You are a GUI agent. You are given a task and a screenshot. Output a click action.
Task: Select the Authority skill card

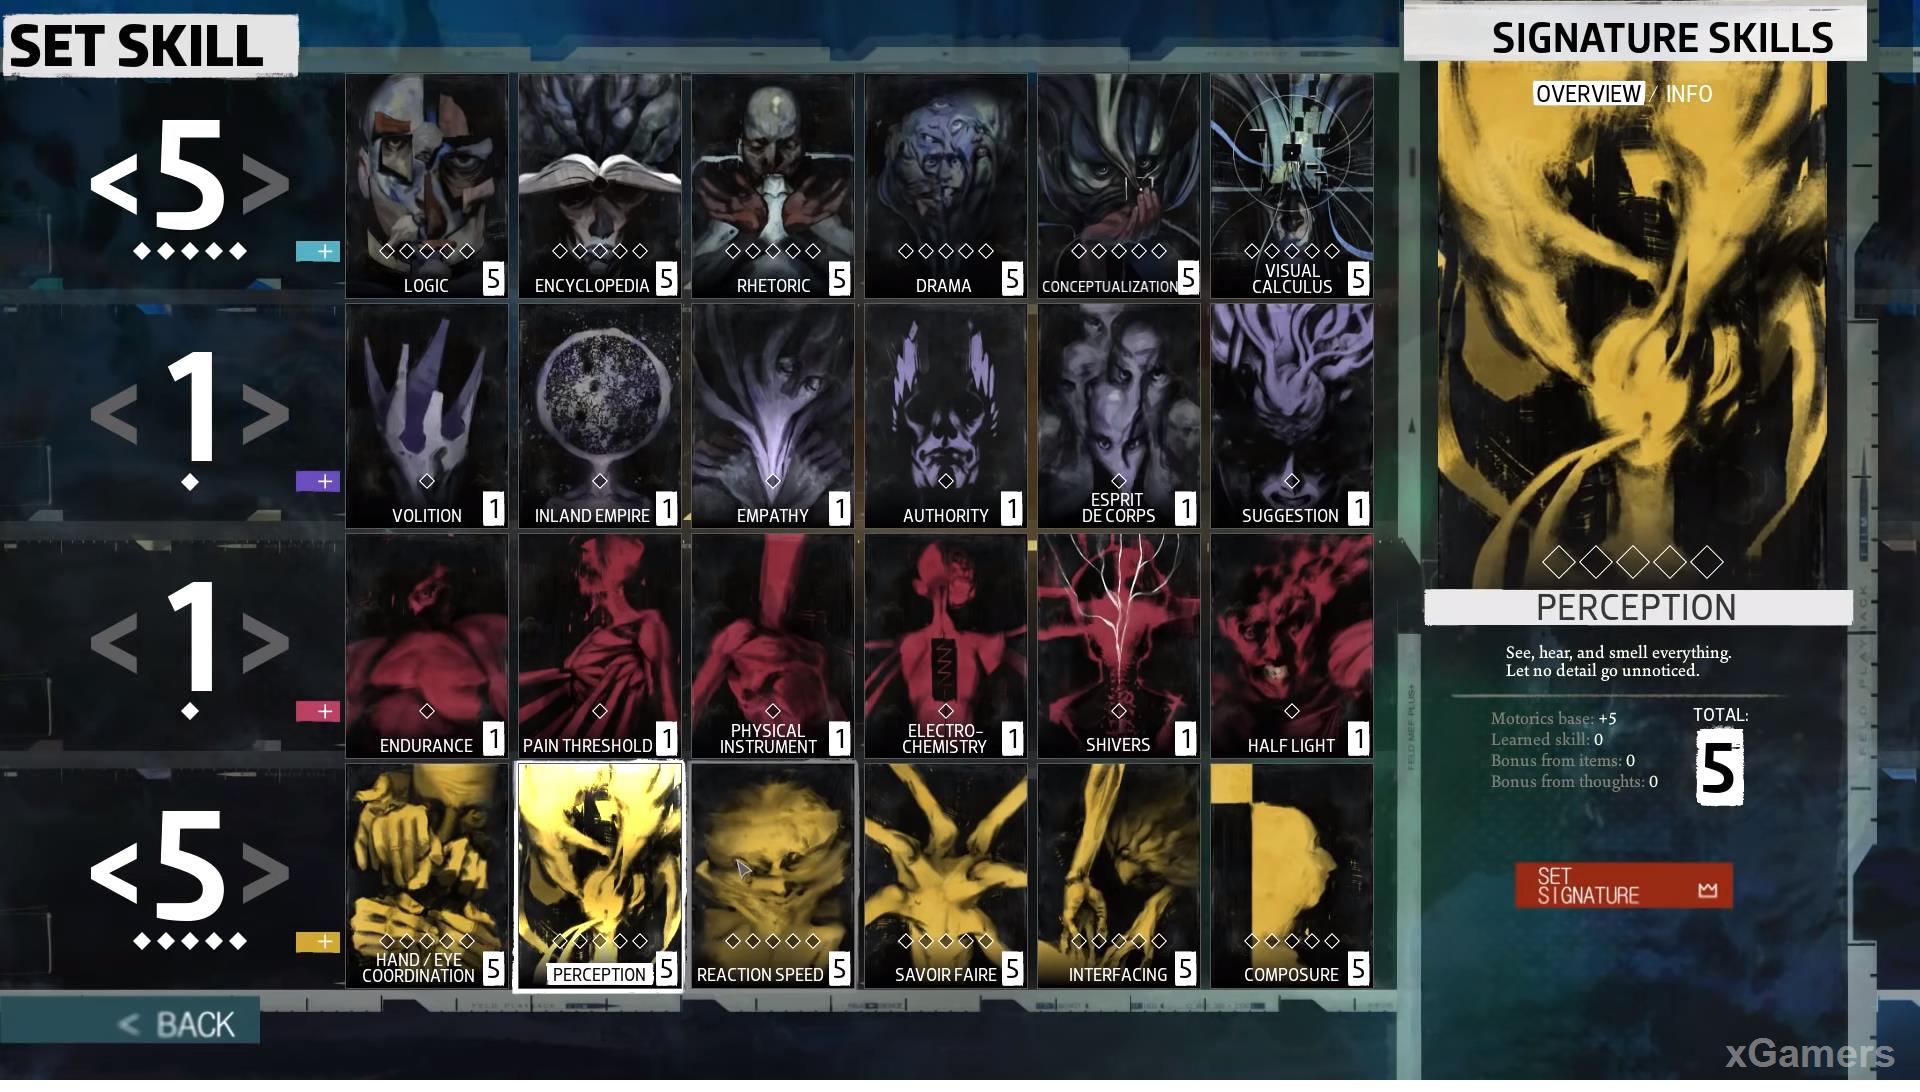pyautogui.click(x=946, y=416)
